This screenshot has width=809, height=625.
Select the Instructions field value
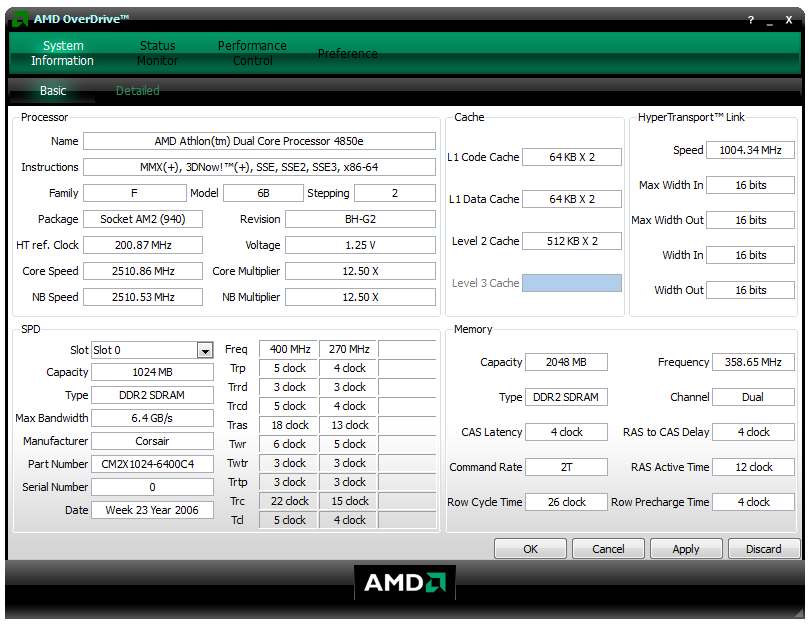[259, 167]
